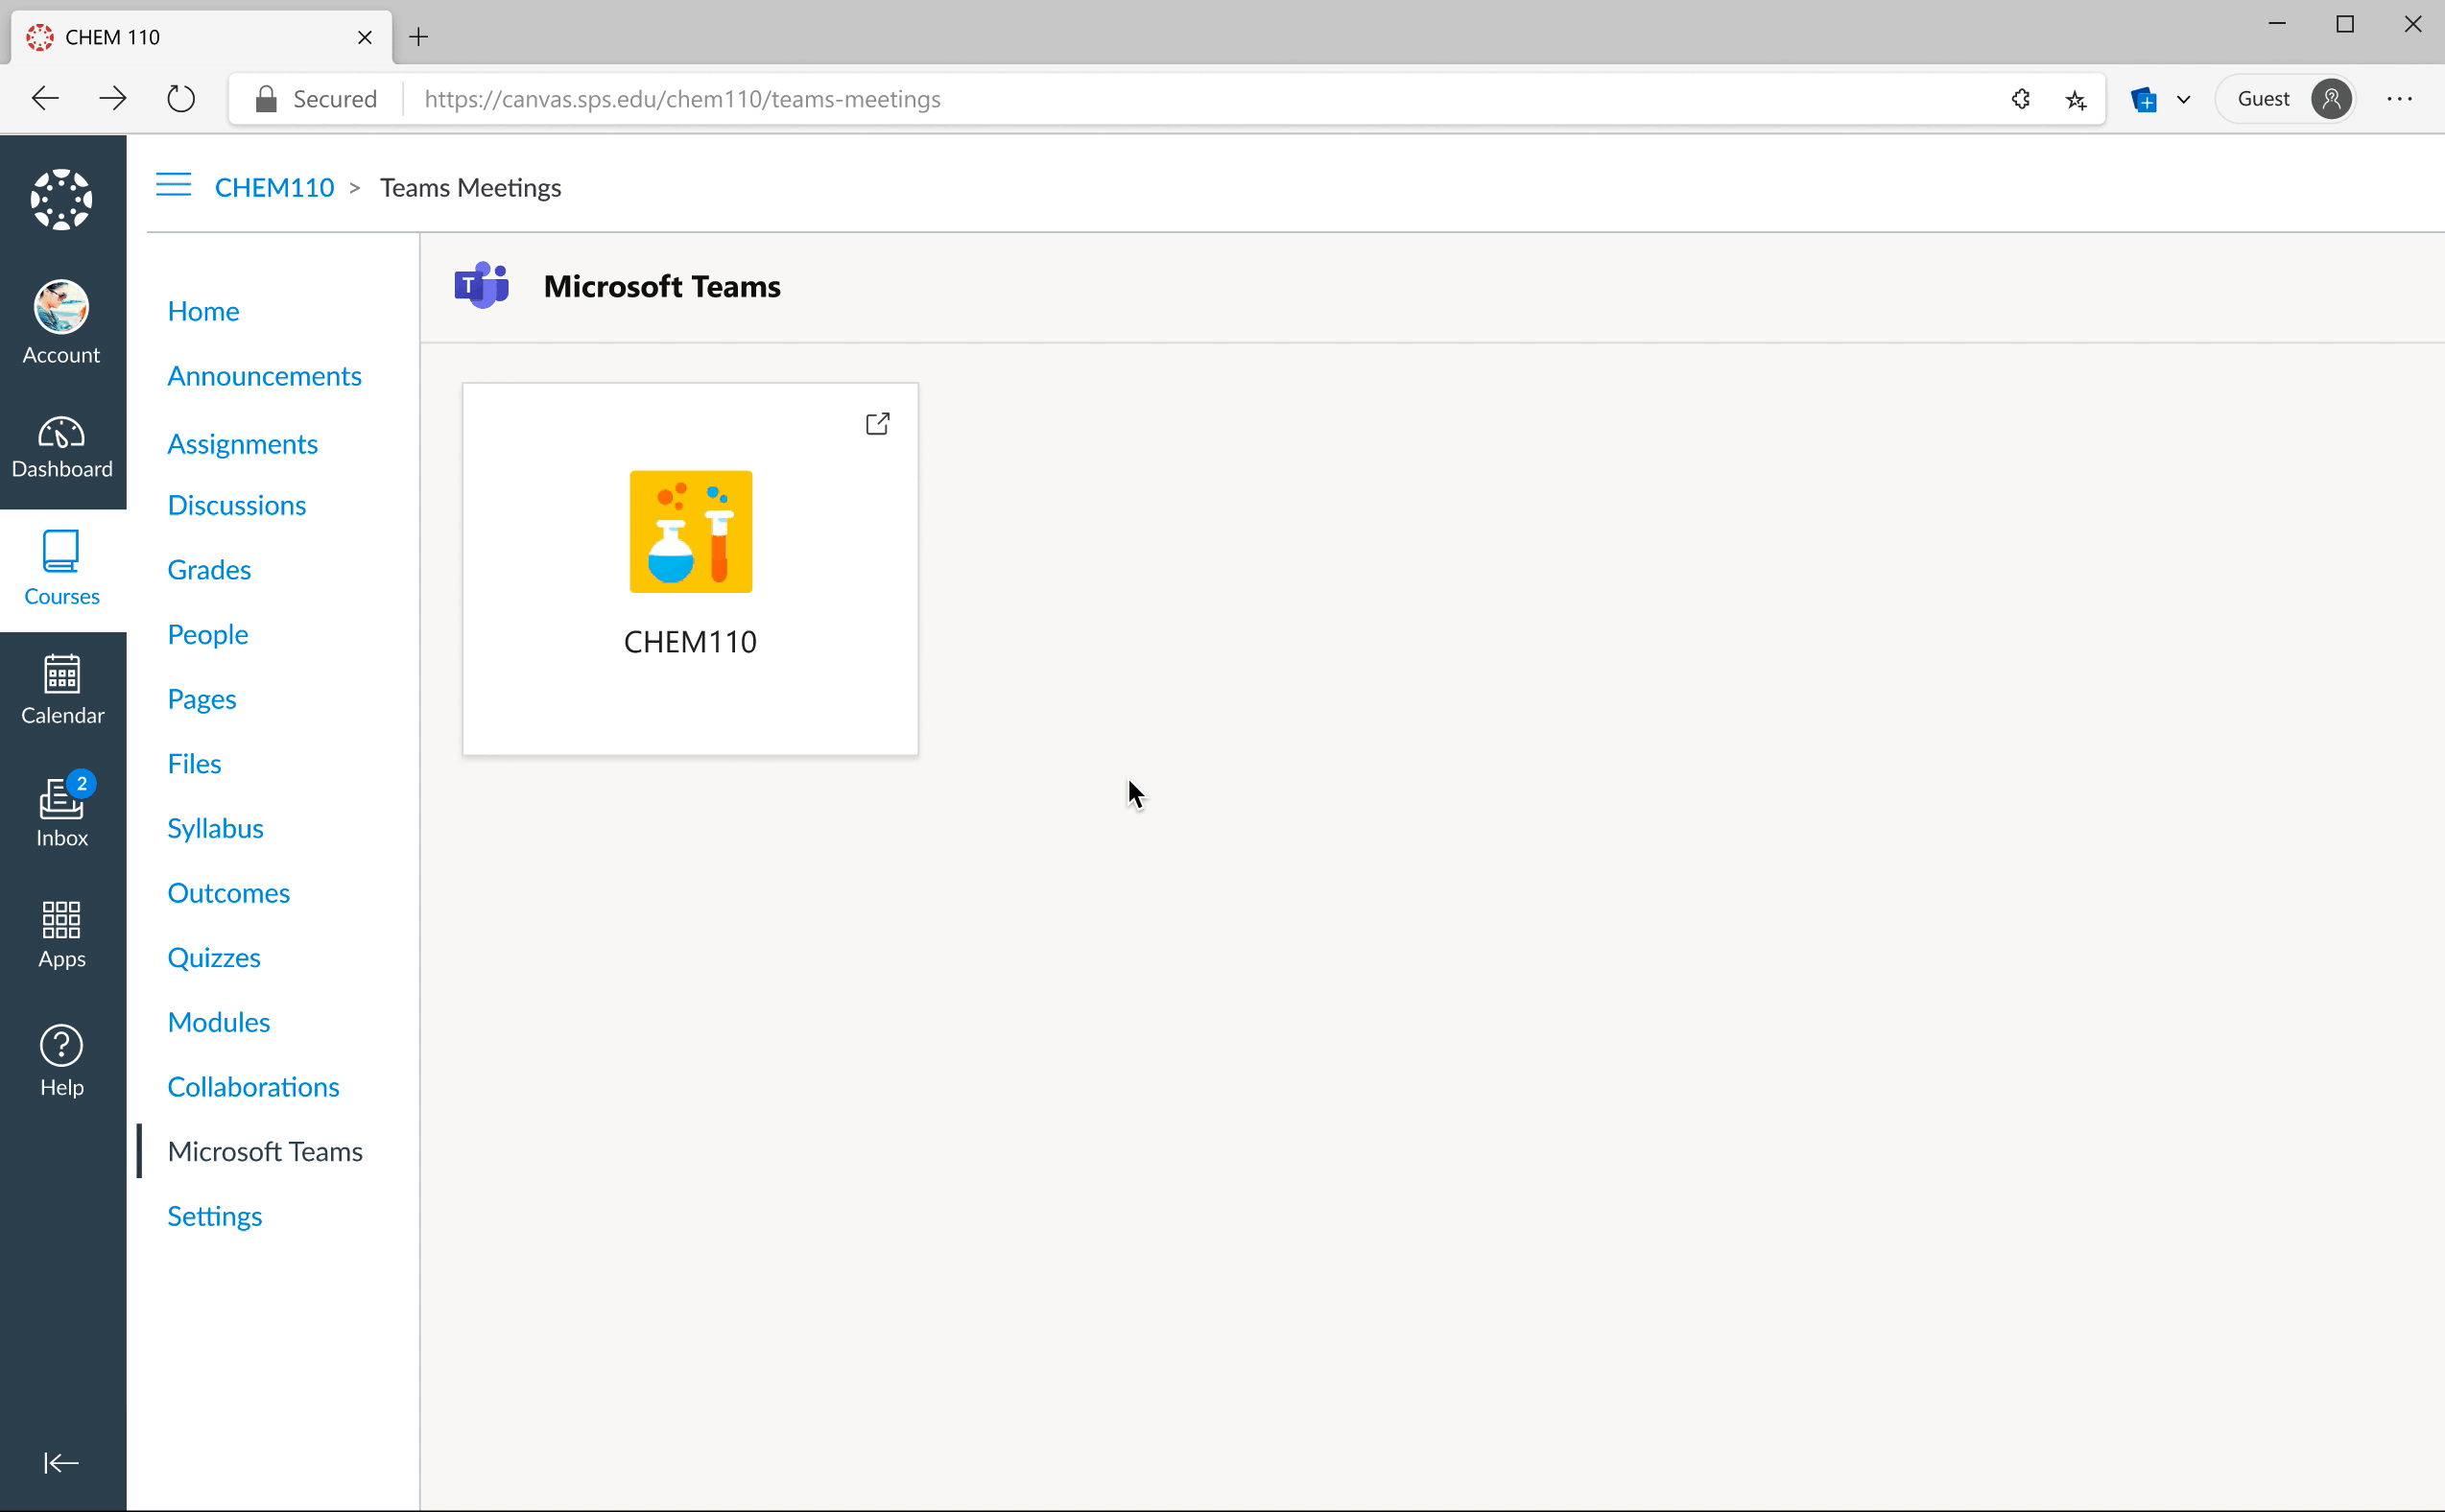Click the browser extensions puzzle icon

coord(2021,99)
